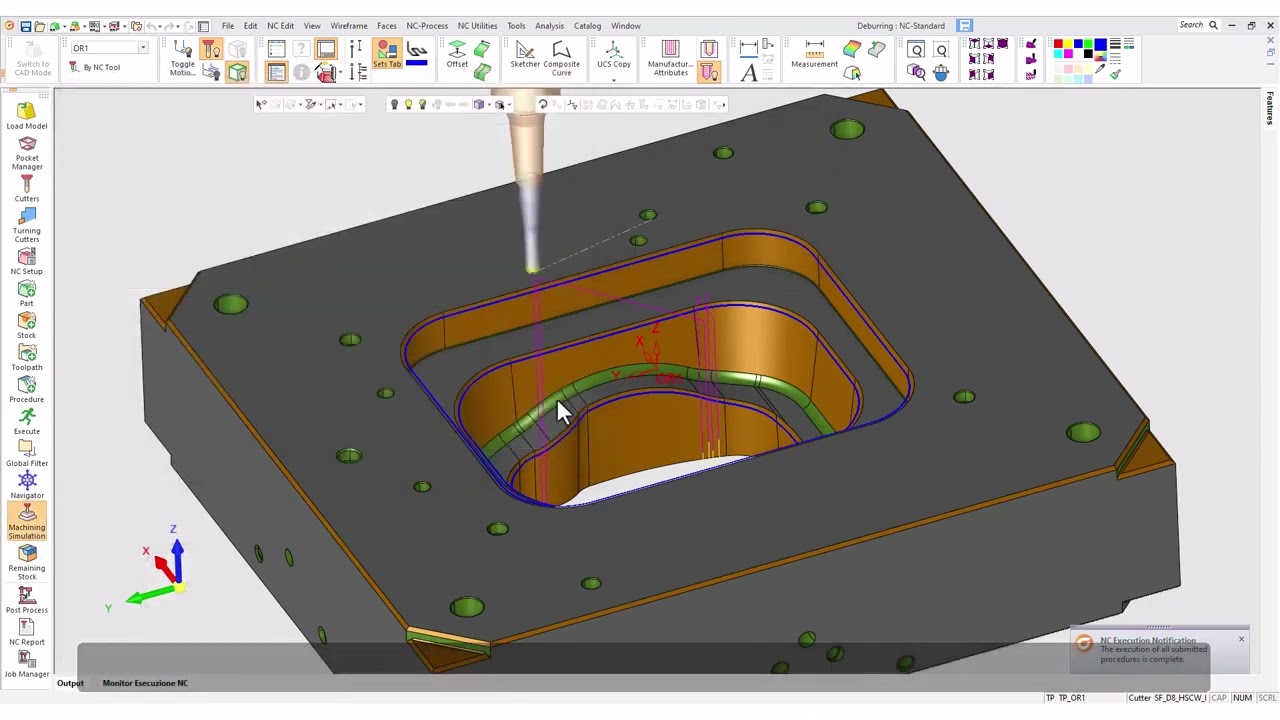Click the text annotation A icon
Viewport: 1280px width, 720px height.
(748, 72)
